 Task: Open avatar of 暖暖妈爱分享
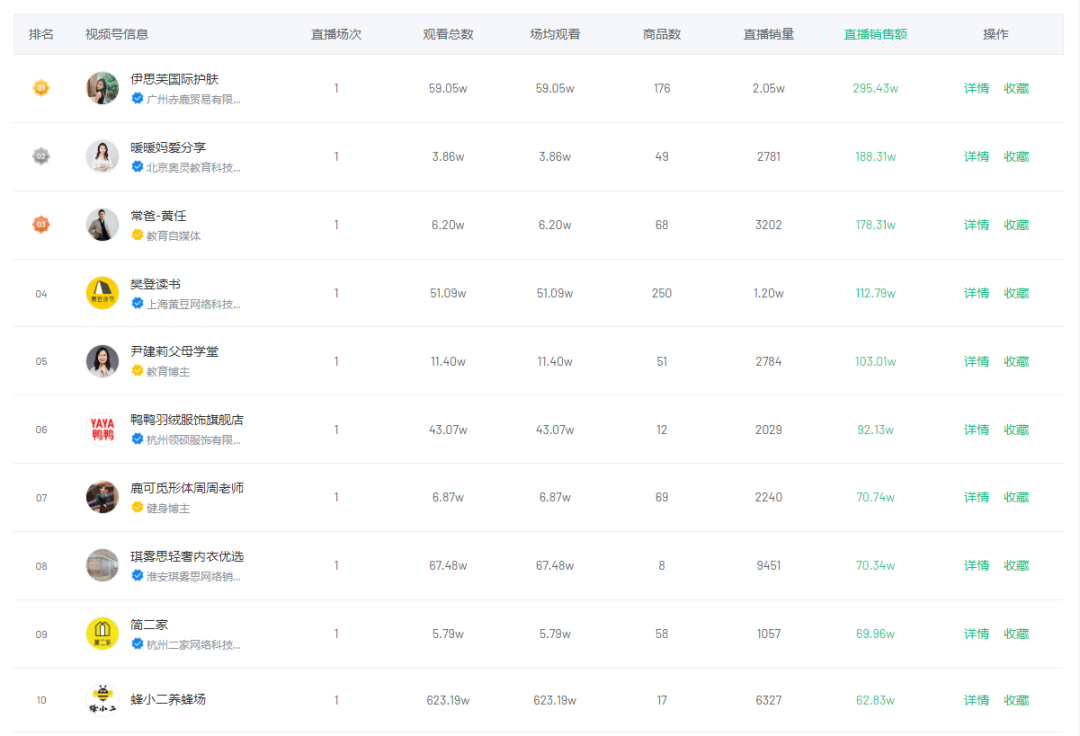coord(102,156)
